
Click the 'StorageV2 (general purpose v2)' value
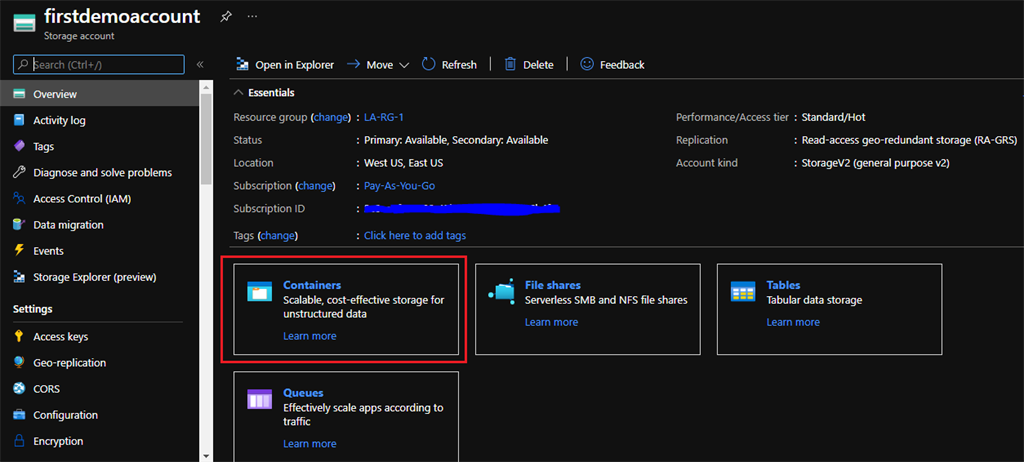[x=876, y=163]
